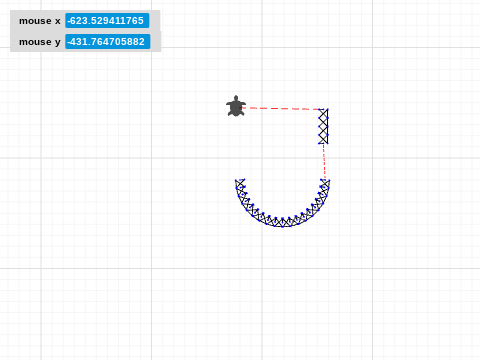Click the cross-stitched vertical rectangle
This screenshot has width=480, height=360.
tap(323, 126)
